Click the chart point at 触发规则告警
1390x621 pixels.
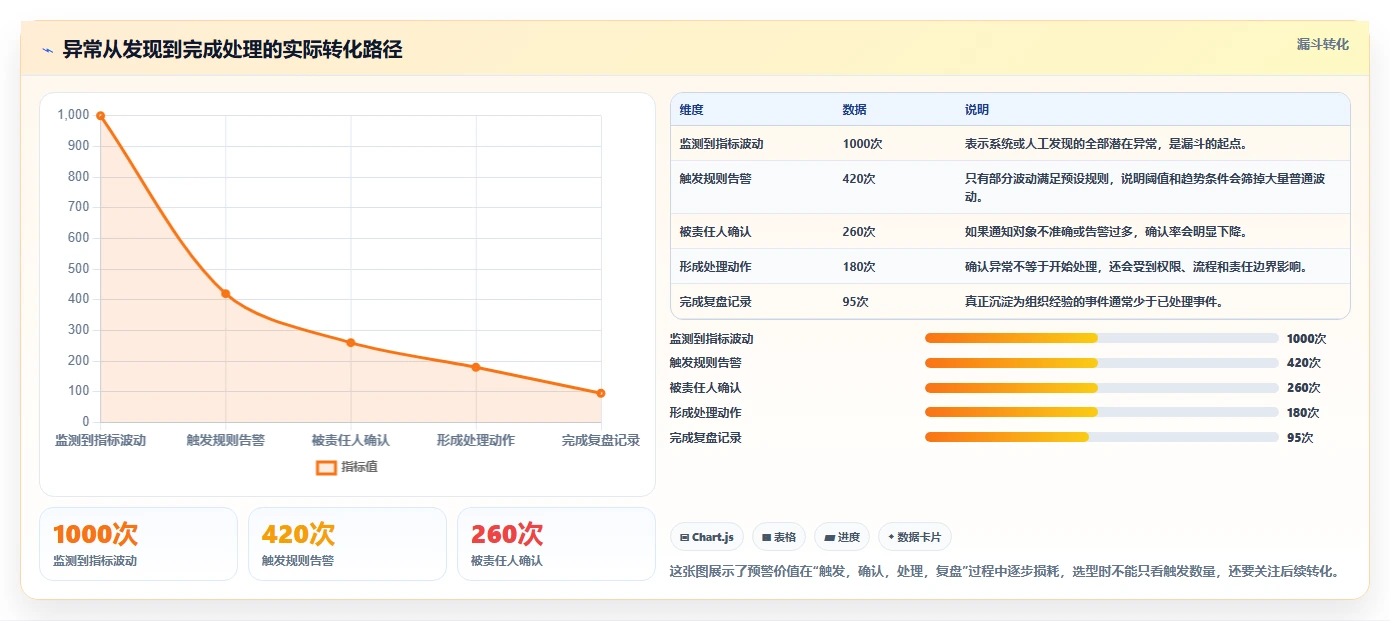coord(226,294)
